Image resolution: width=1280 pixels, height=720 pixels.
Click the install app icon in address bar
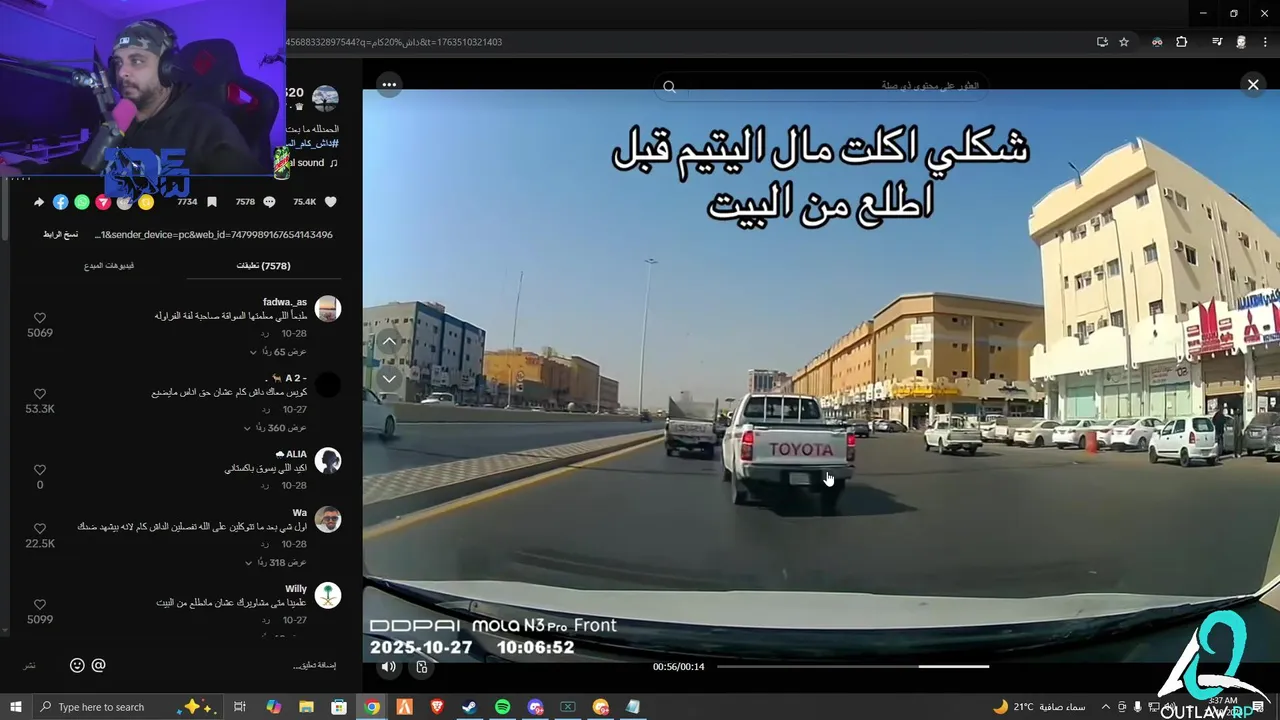tap(1102, 42)
